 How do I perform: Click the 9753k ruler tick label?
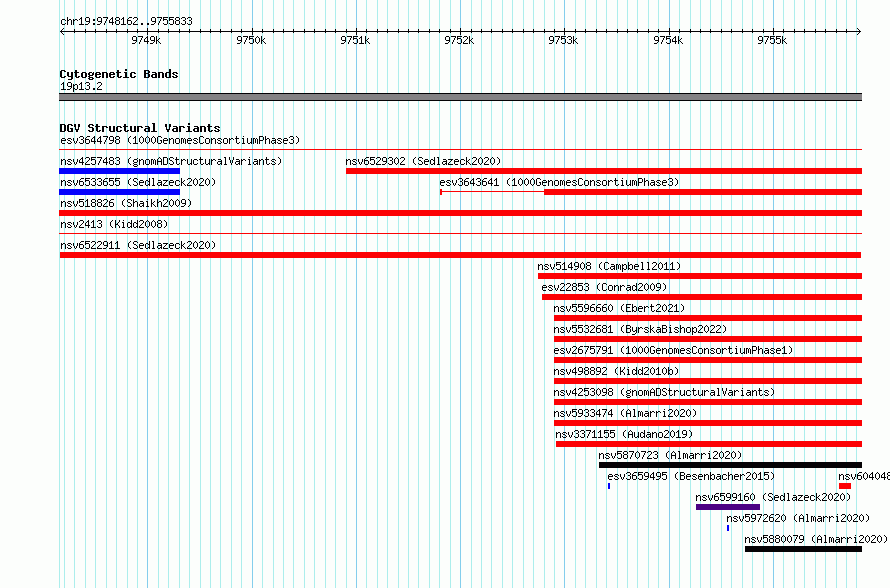click(x=564, y=40)
